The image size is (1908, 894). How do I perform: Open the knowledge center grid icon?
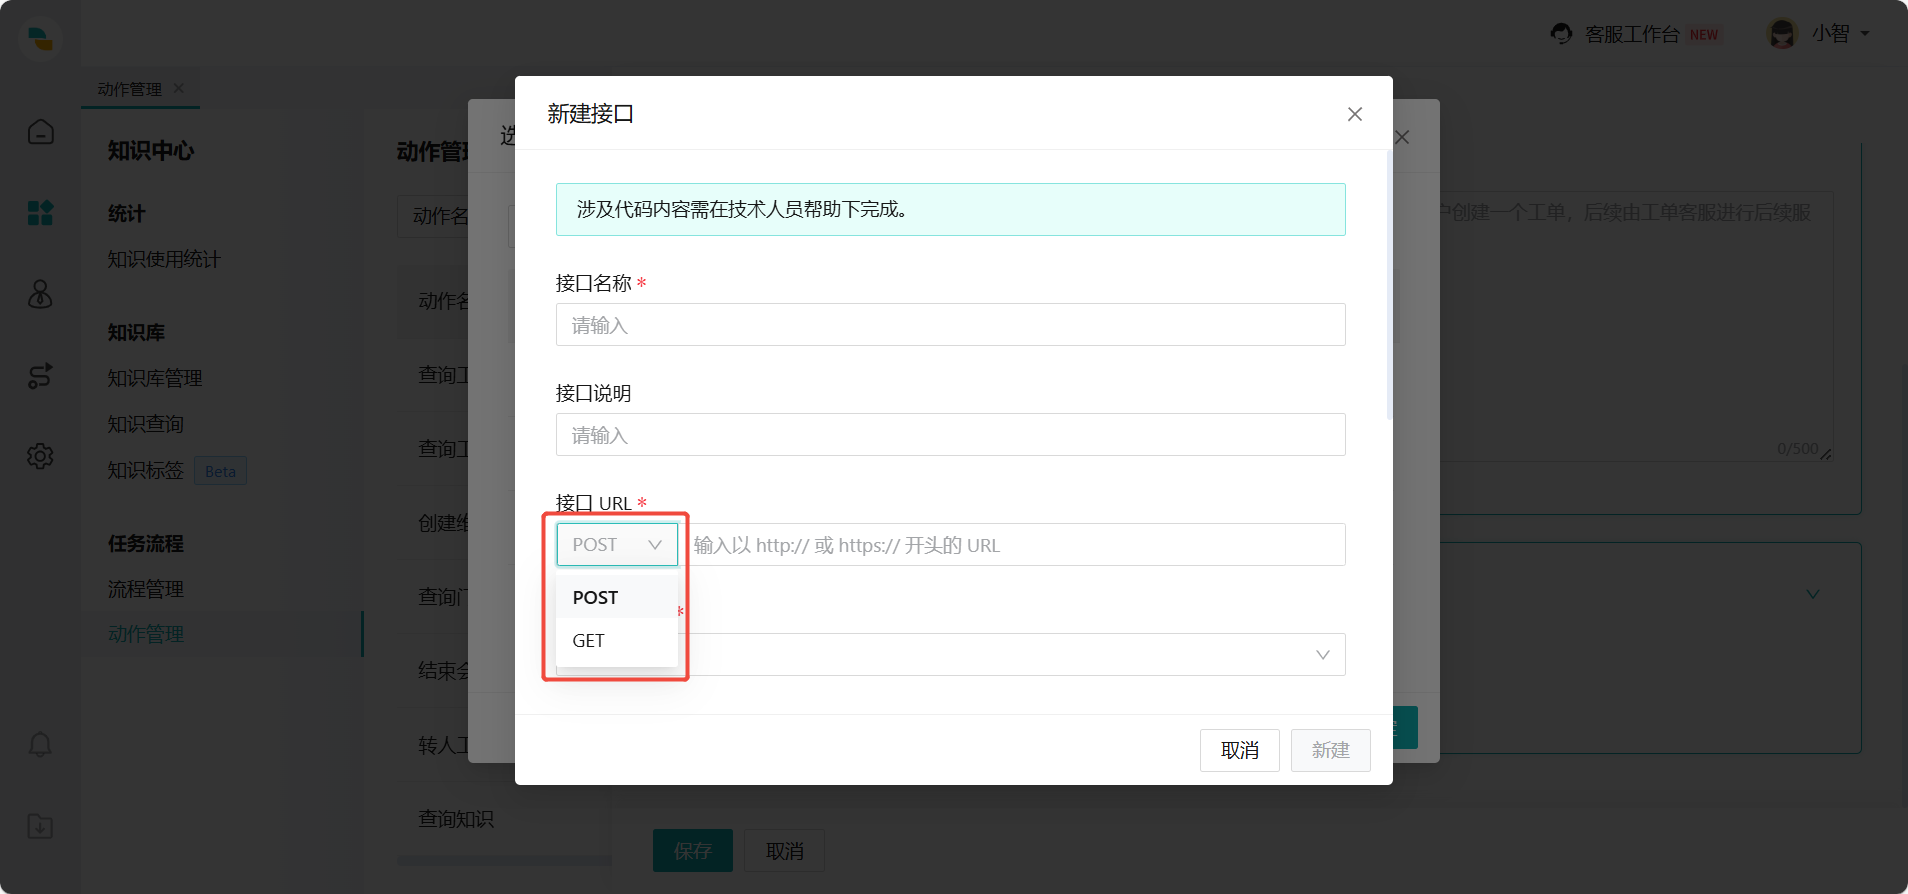coord(40,213)
